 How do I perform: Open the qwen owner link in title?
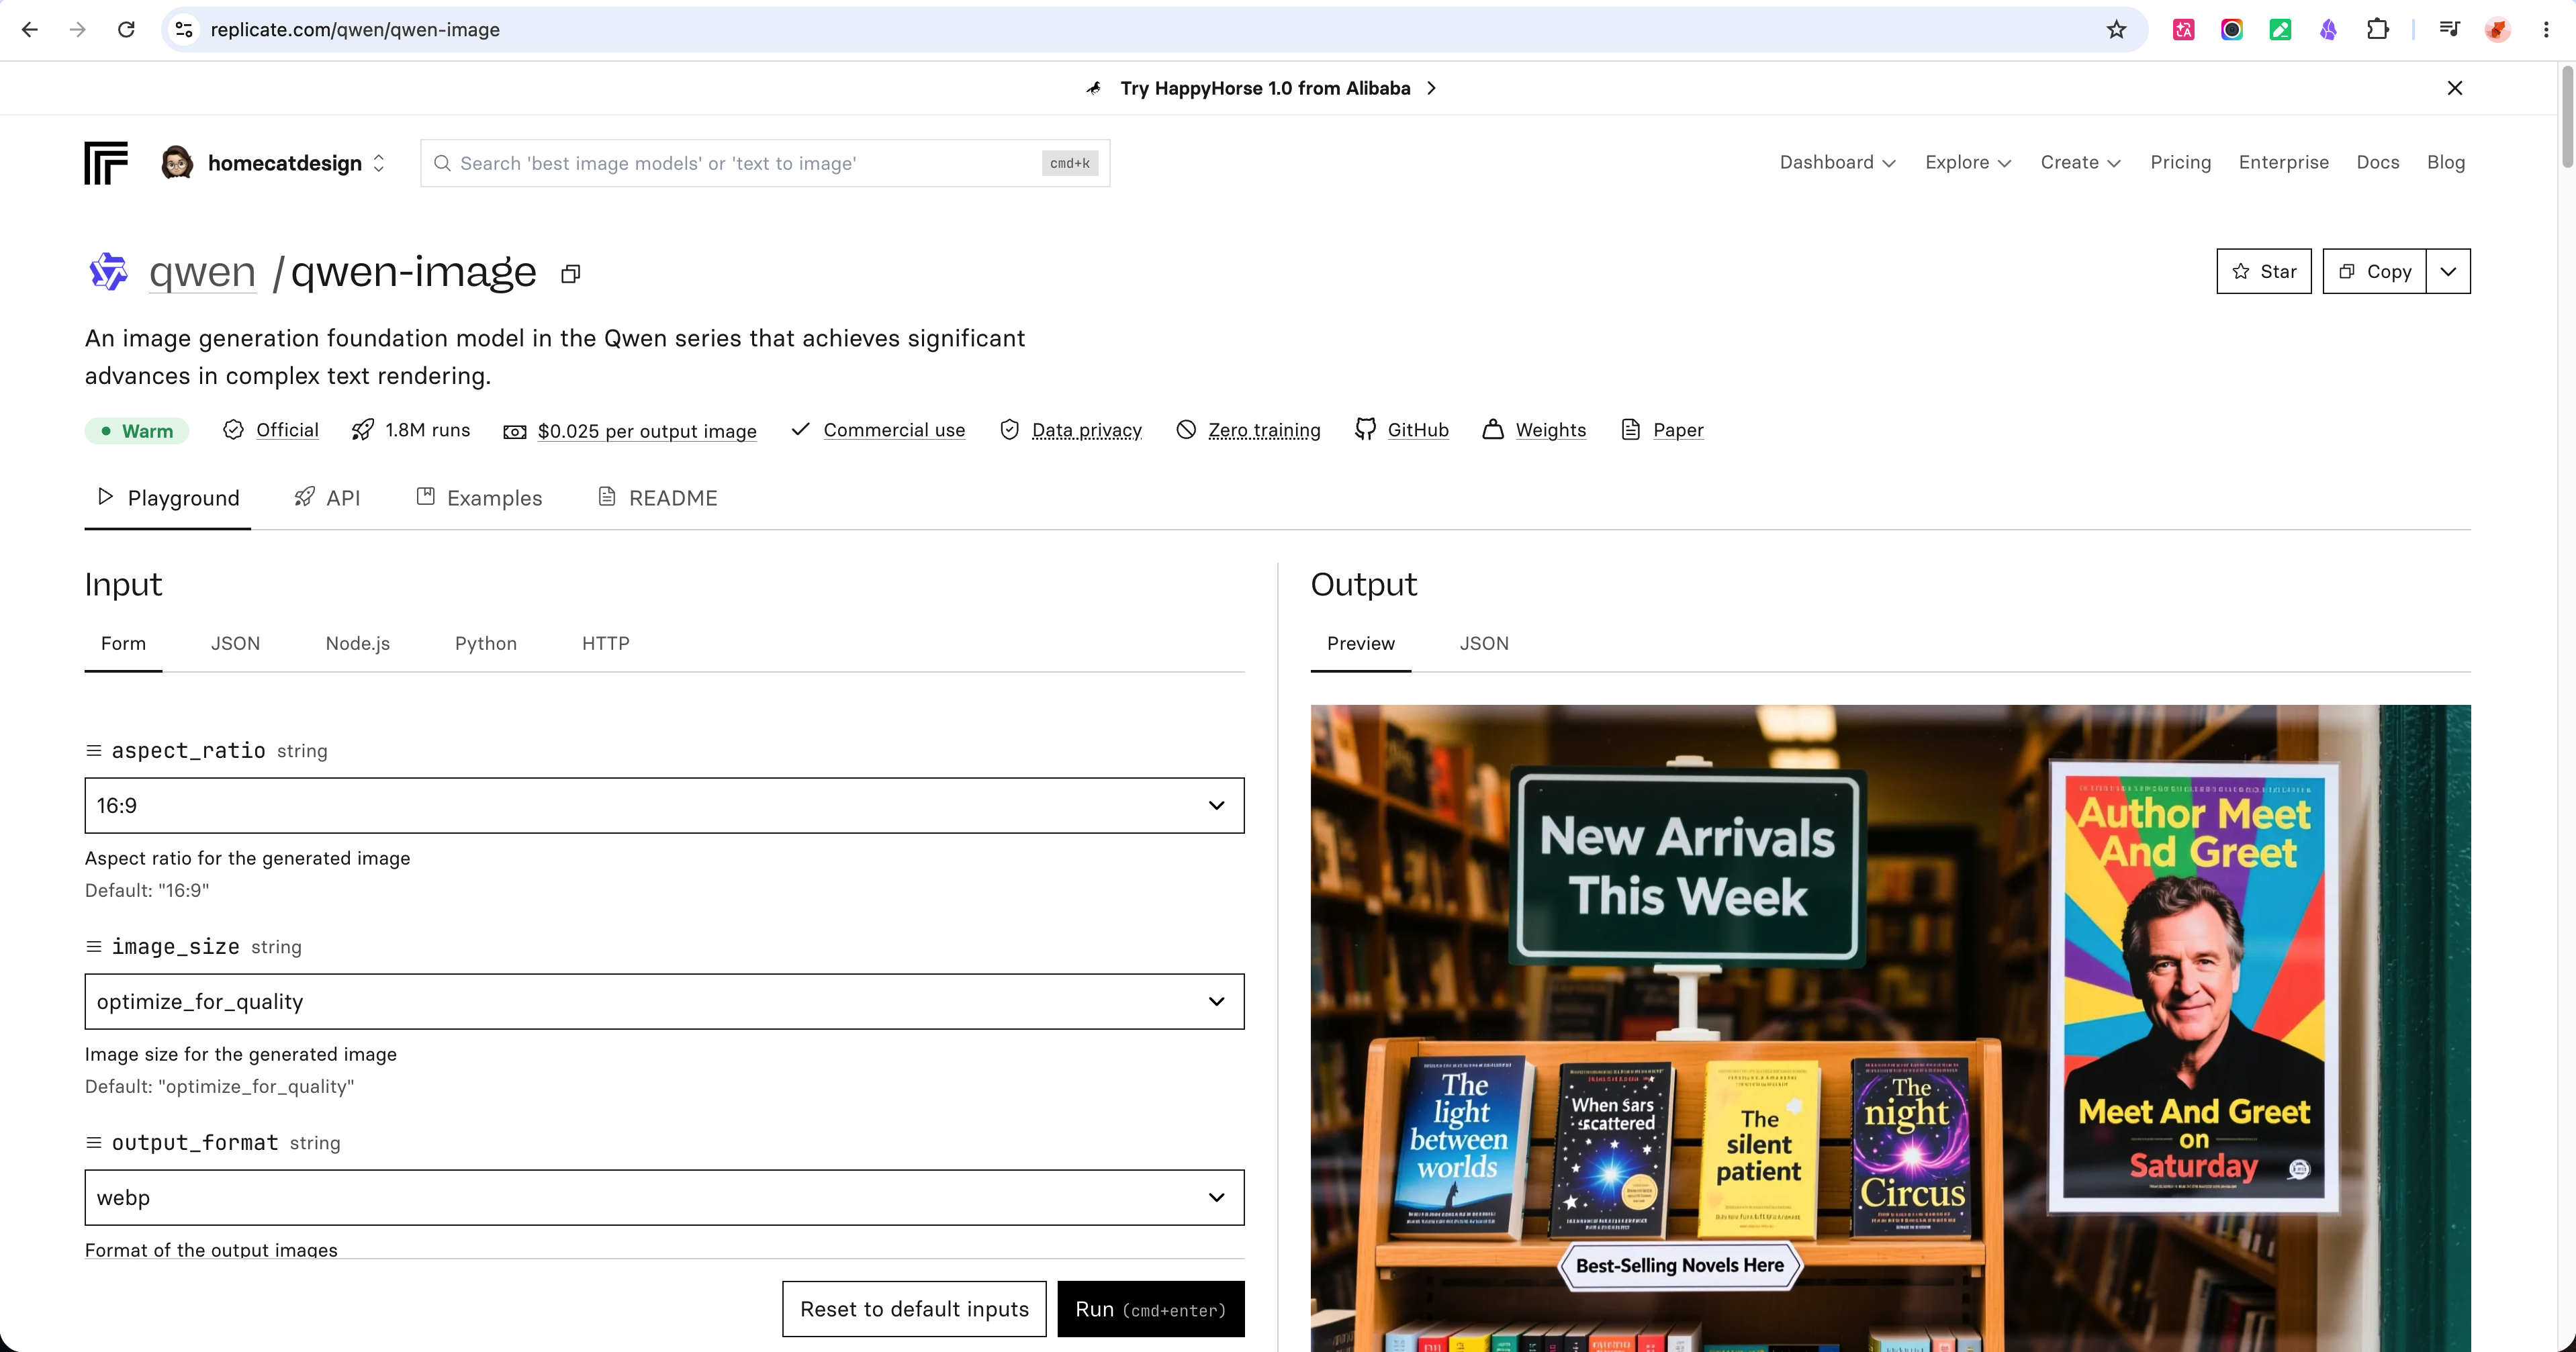pos(202,271)
